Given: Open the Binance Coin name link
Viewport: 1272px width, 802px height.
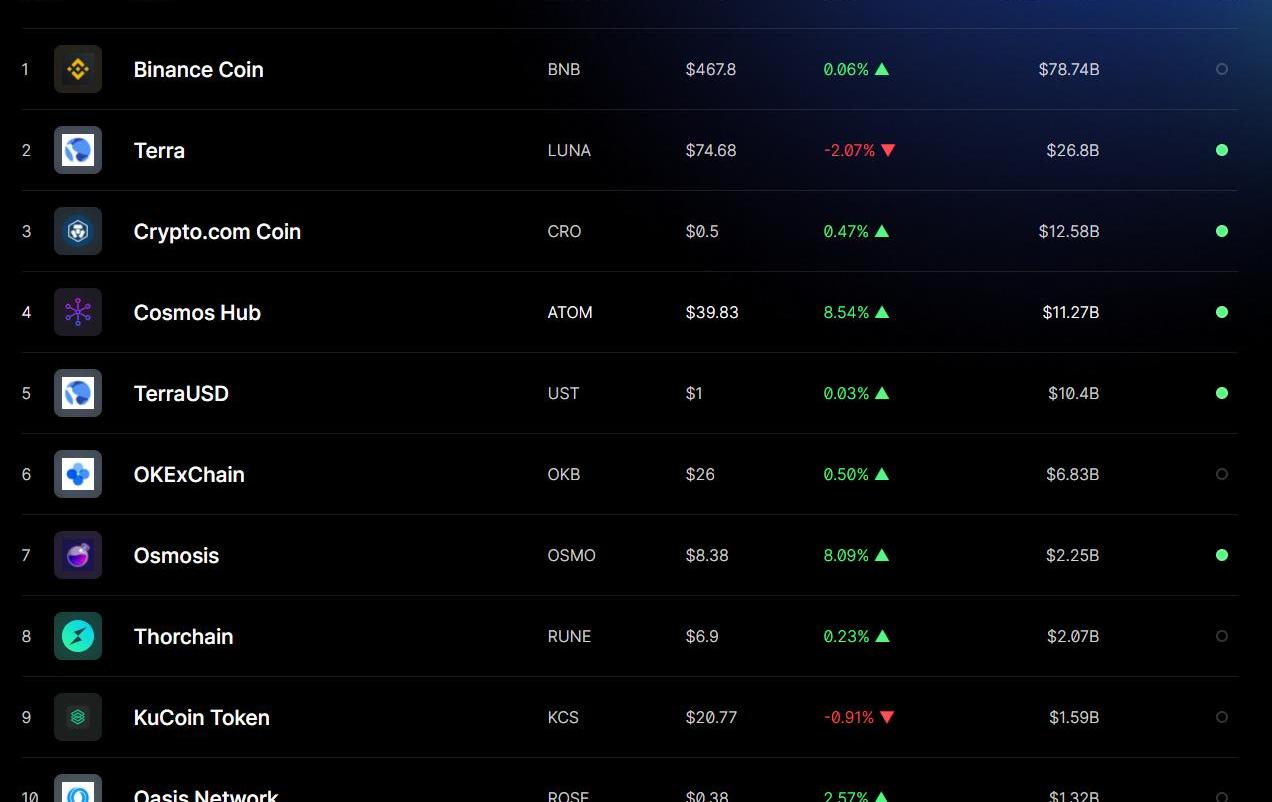Looking at the screenshot, I should 199,69.
